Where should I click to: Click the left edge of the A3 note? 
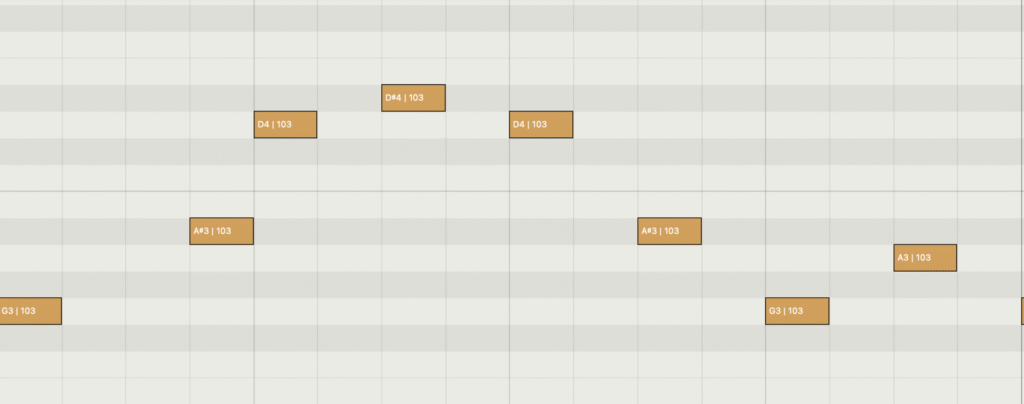tap(895, 258)
